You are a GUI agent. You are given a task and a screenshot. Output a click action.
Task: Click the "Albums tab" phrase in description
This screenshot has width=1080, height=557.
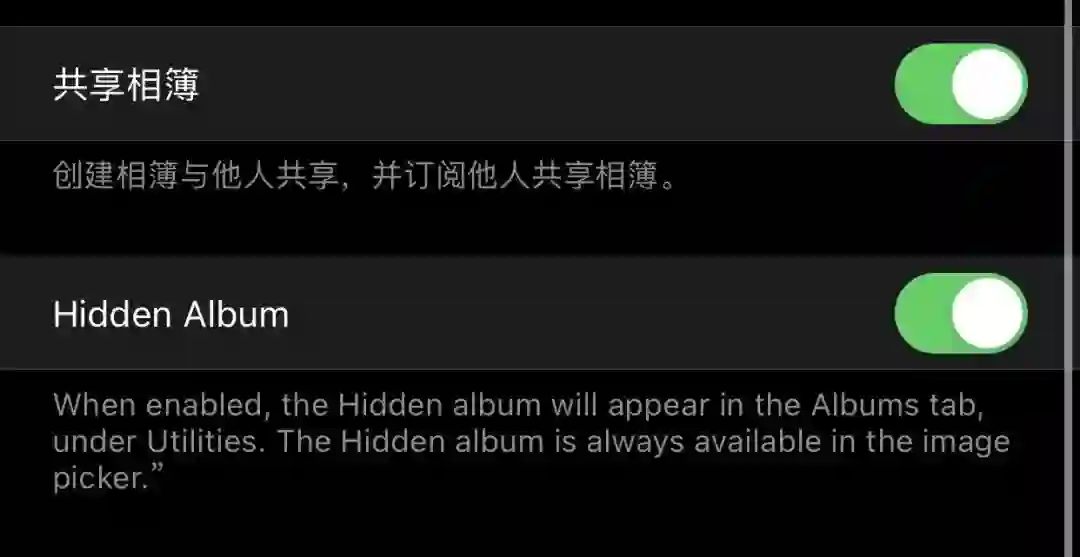pos(896,405)
